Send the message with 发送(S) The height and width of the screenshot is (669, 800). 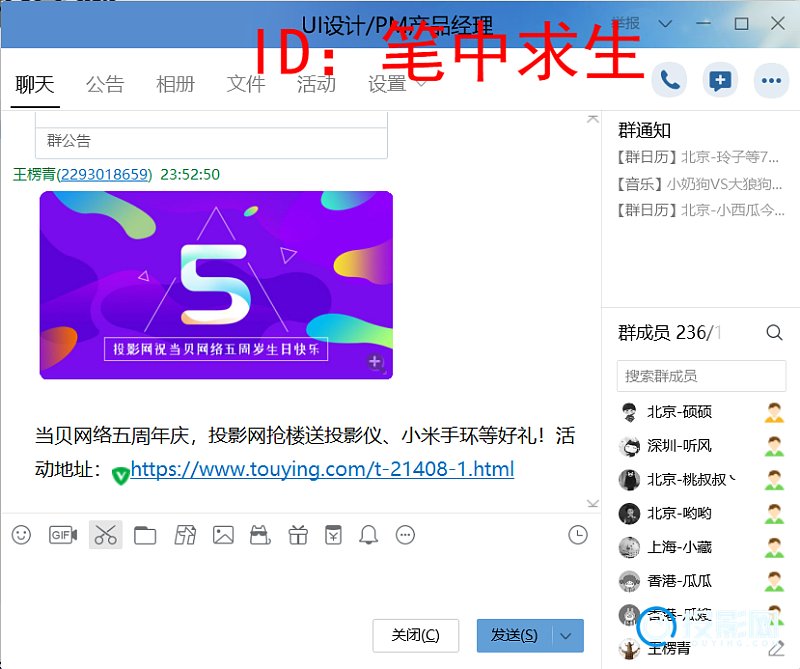point(514,636)
